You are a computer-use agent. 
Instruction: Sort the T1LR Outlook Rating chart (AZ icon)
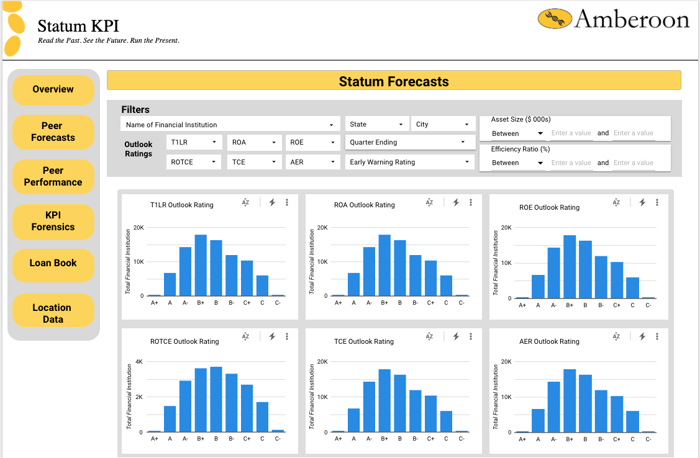(x=246, y=203)
